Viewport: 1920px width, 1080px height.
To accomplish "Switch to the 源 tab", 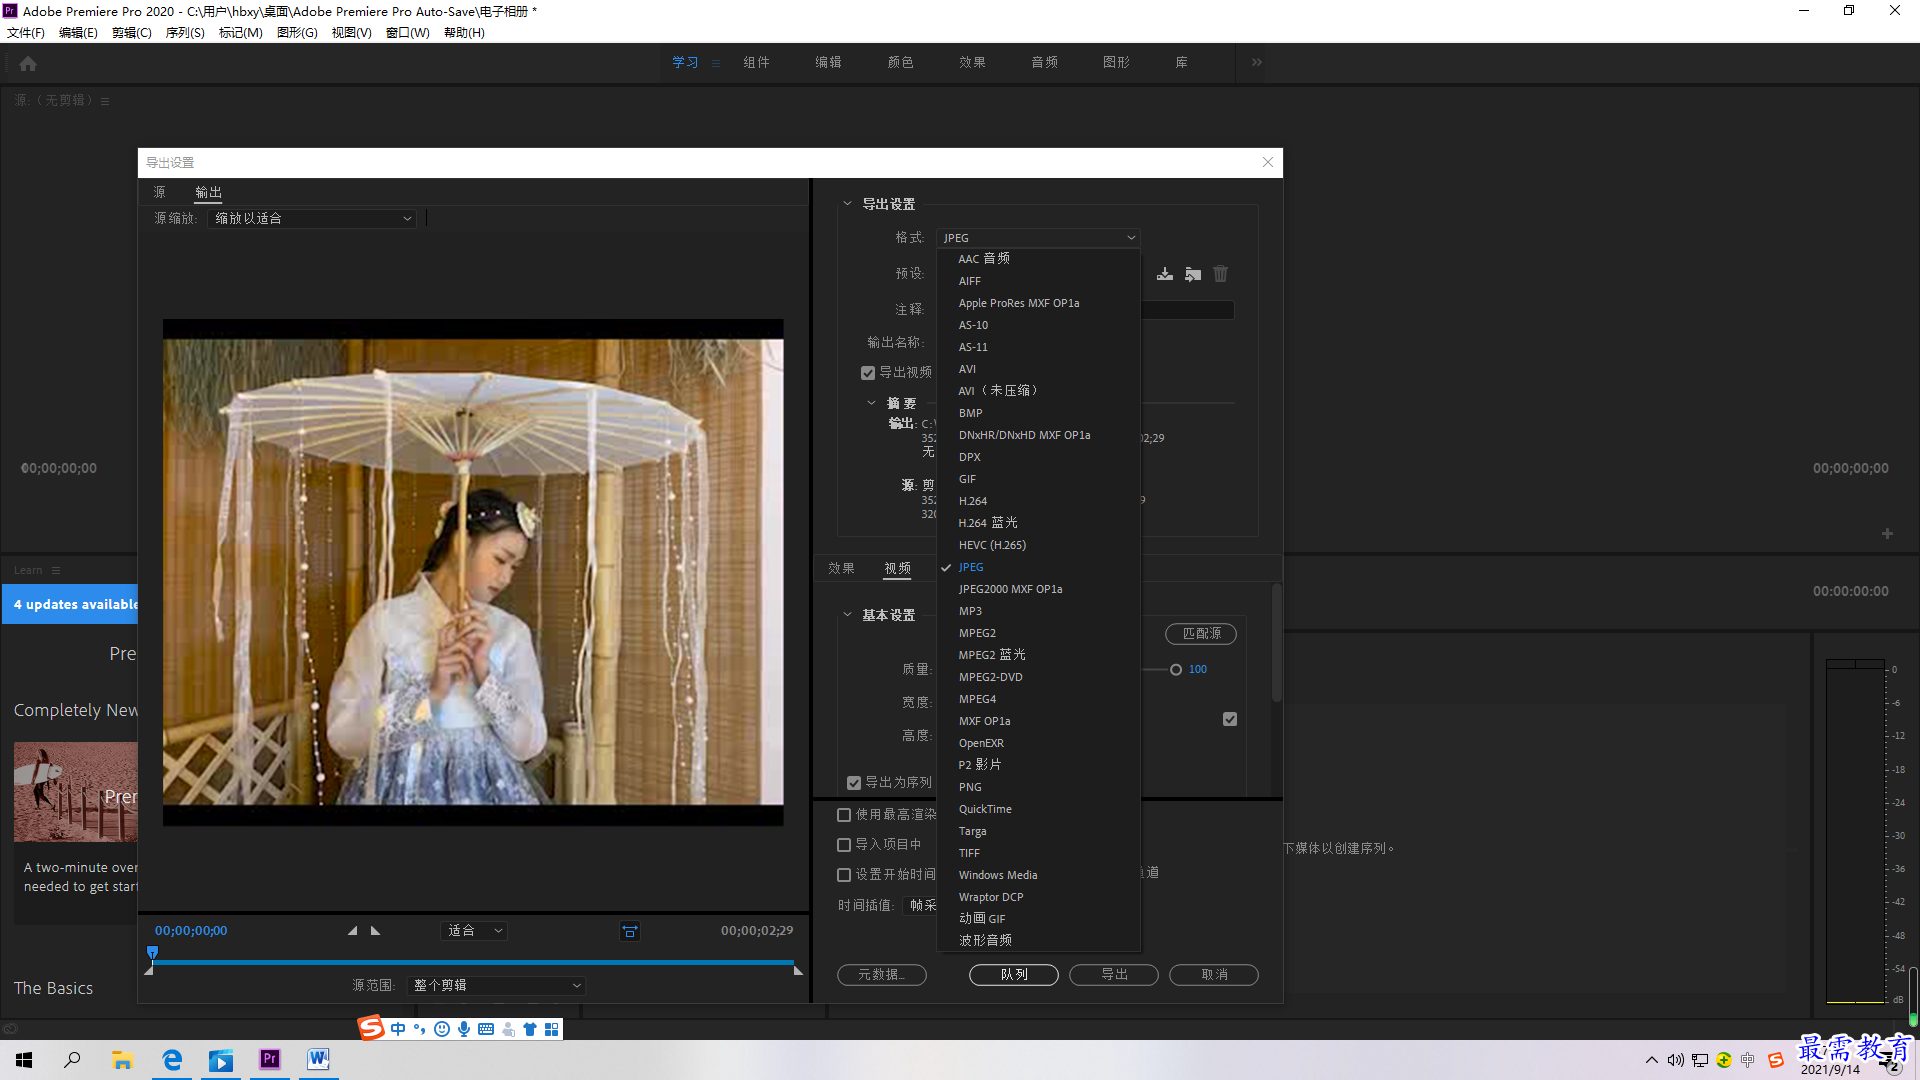I will click(159, 192).
